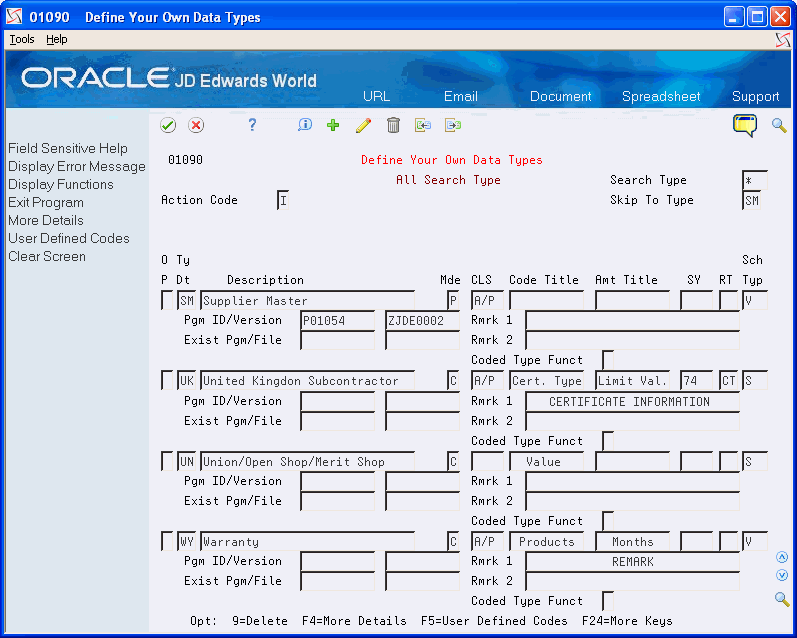Click the scroll up arrow icon
797x638 pixels.
pos(782,557)
